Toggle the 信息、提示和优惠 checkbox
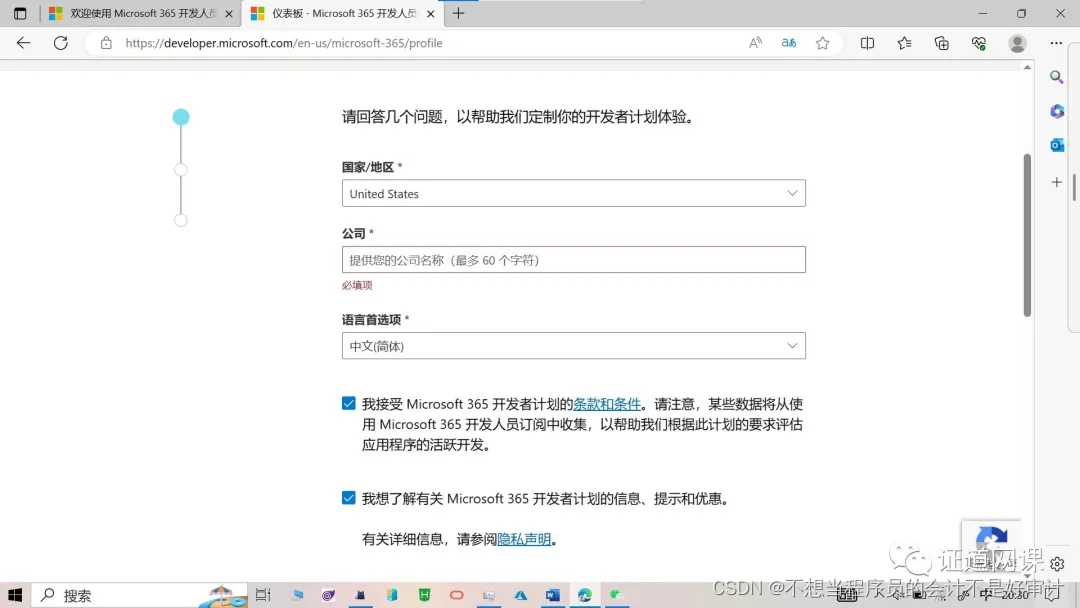 (x=349, y=498)
